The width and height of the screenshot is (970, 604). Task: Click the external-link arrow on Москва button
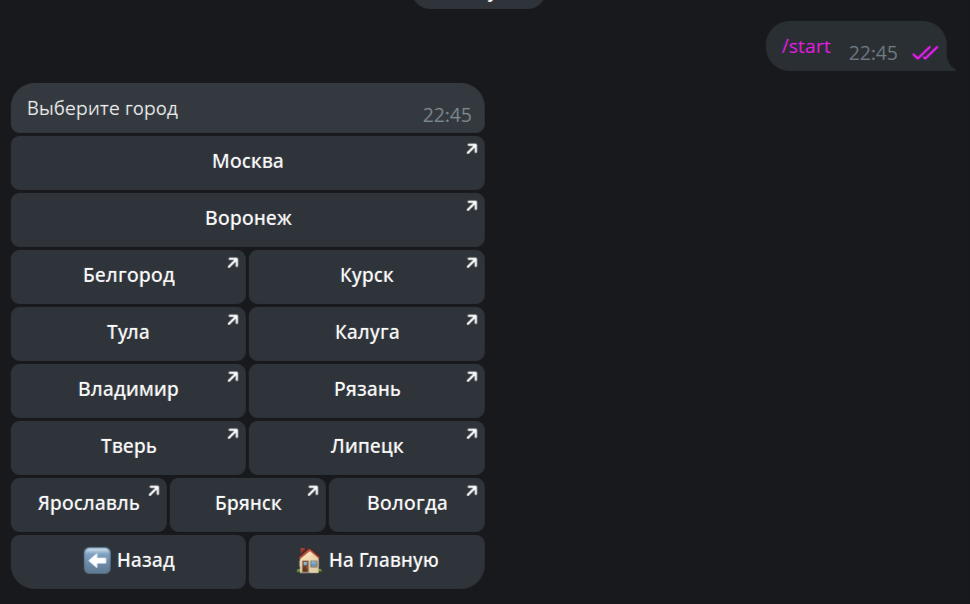click(x=472, y=149)
